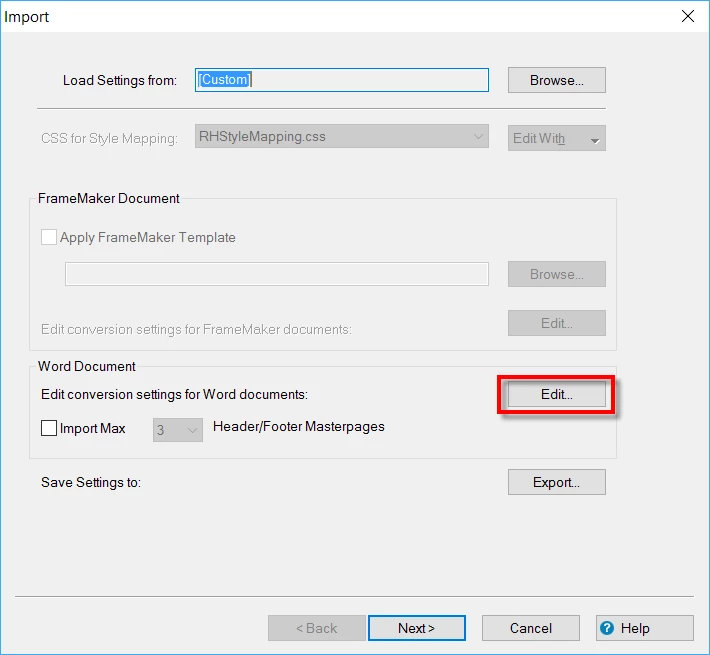The height and width of the screenshot is (655, 710).
Task: Click the Save Settings to label
Action: (x=91, y=483)
